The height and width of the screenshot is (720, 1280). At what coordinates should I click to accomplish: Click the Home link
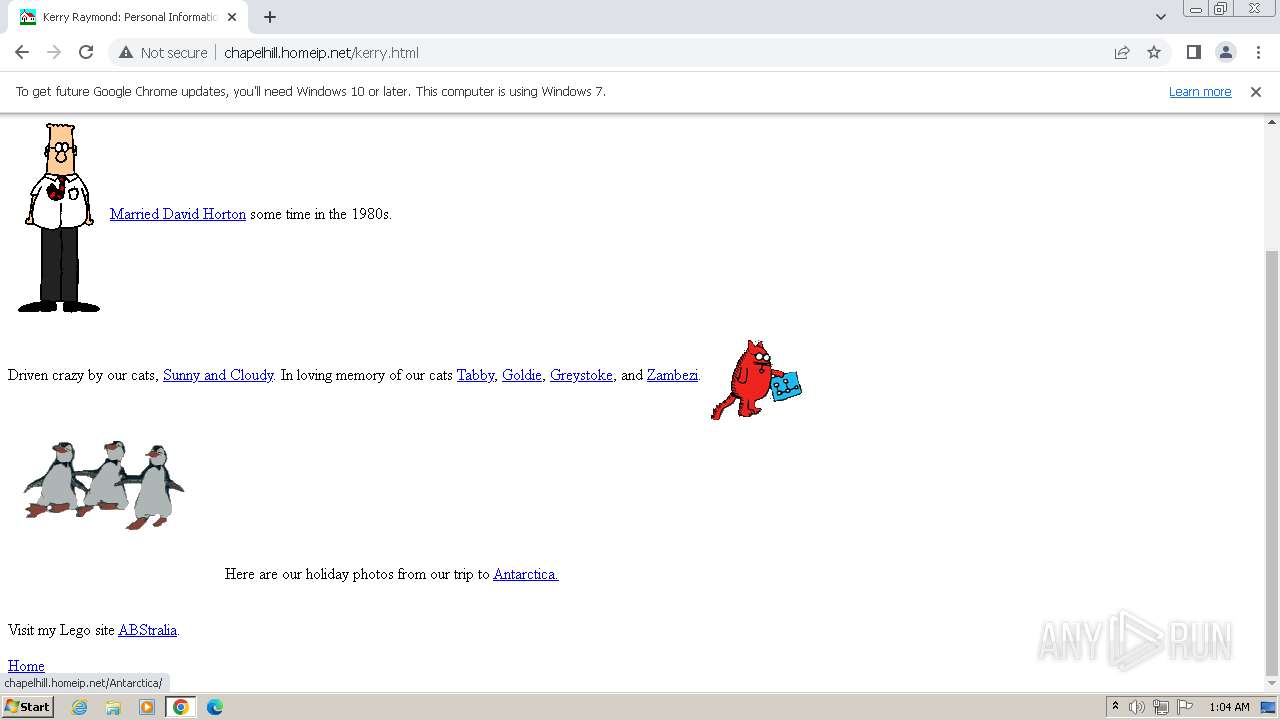26,666
